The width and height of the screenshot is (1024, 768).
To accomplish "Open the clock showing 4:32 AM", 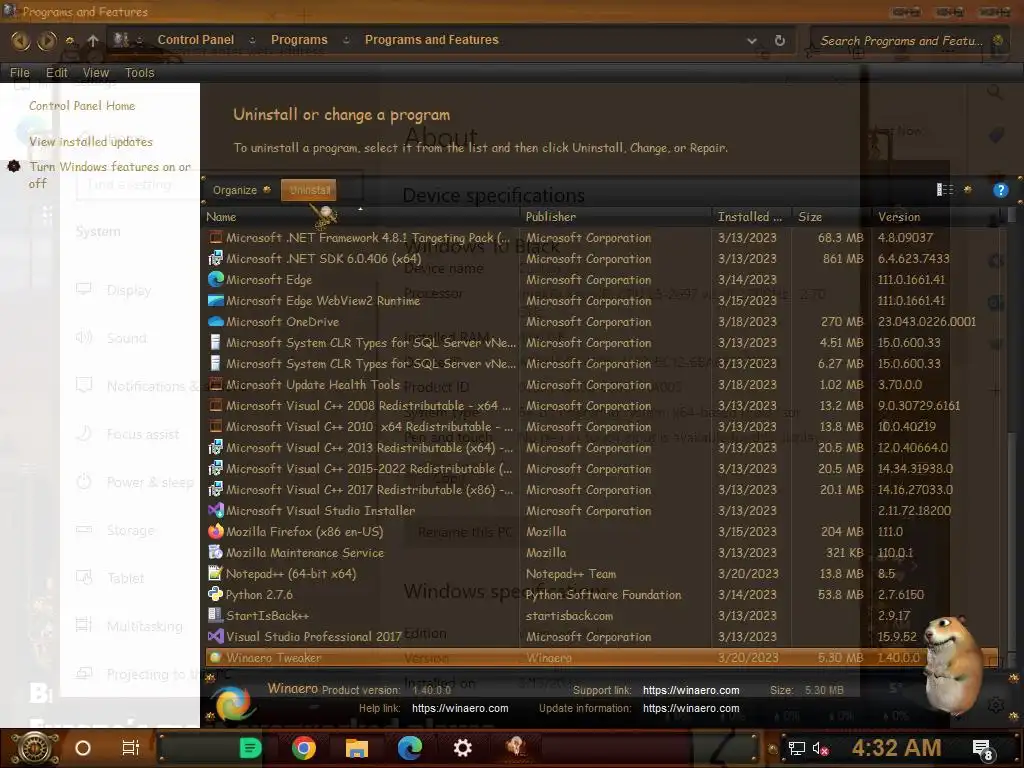I will coord(896,748).
